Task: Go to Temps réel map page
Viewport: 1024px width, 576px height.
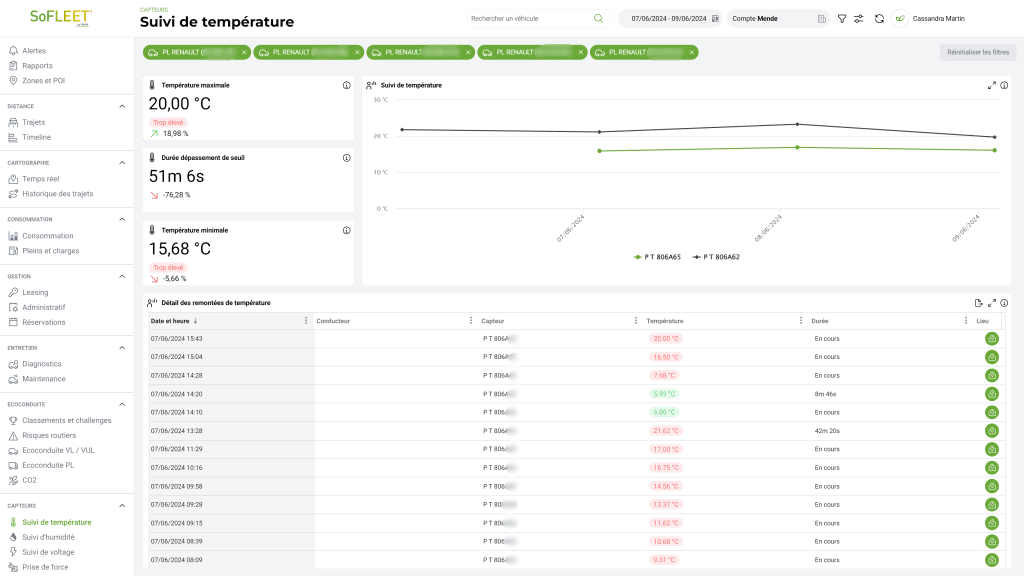Action: (x=40, y=179)
